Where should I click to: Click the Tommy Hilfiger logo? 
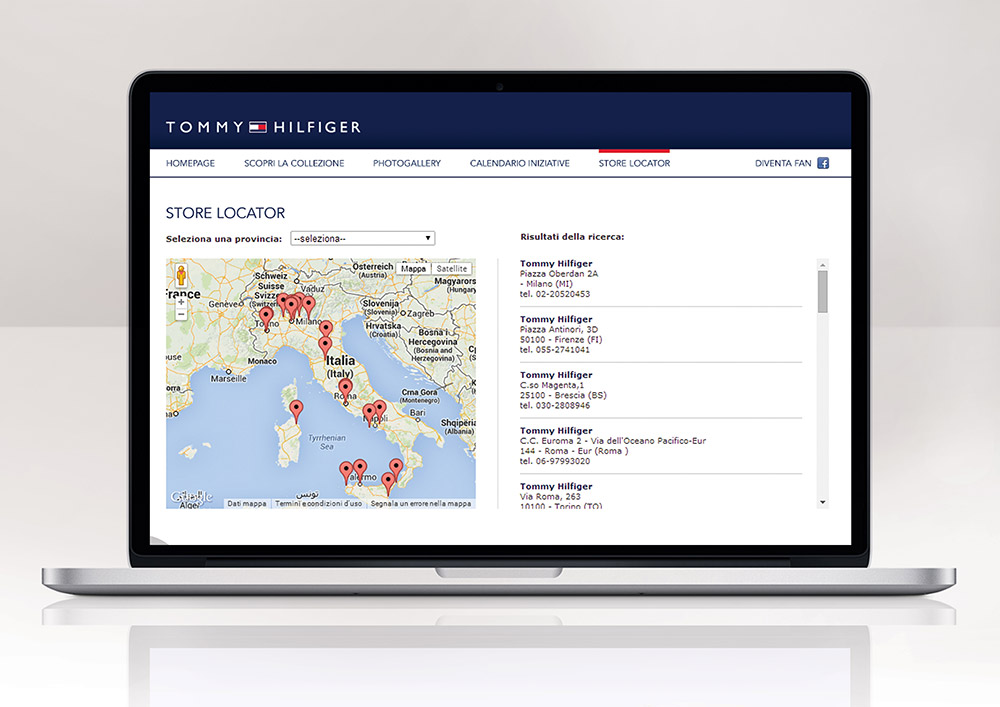pyautogui.click(x=263, y=127)
